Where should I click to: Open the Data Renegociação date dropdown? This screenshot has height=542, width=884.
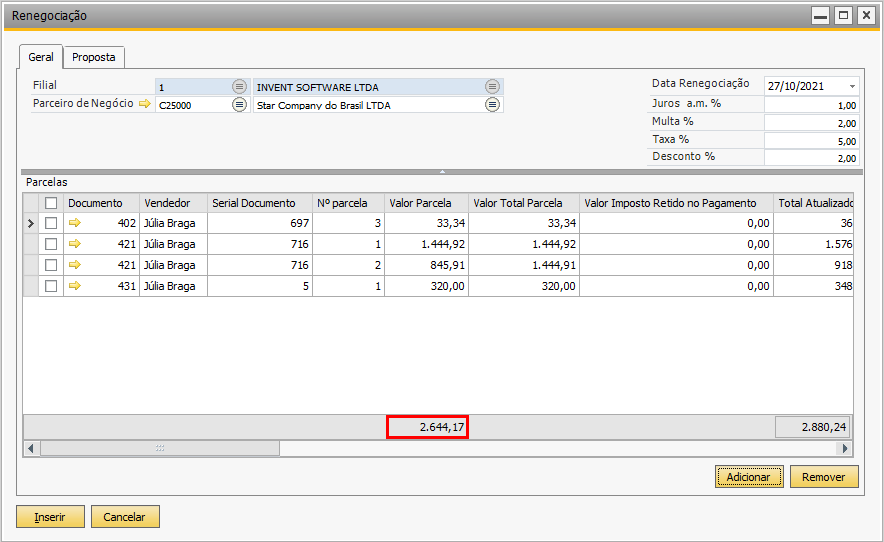point(852,86)
